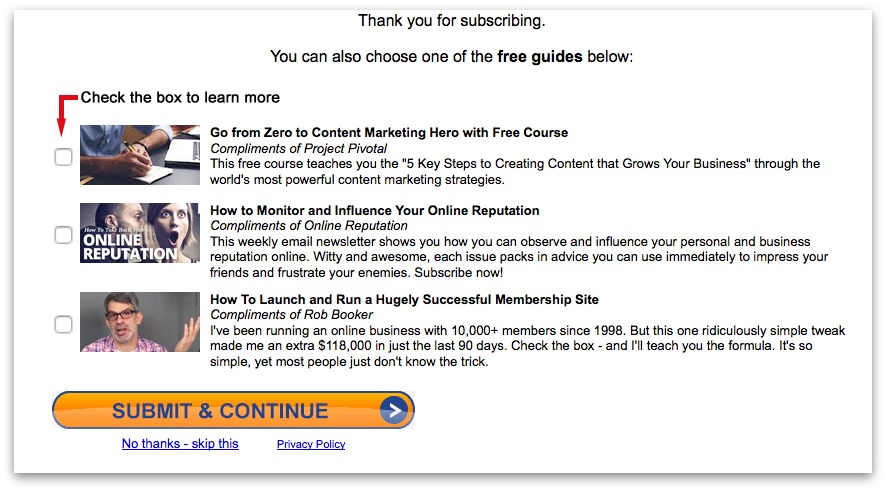Click the bold 'free guides' text
The height and width of the screenshot is (491, 886).
pos(540,57)
